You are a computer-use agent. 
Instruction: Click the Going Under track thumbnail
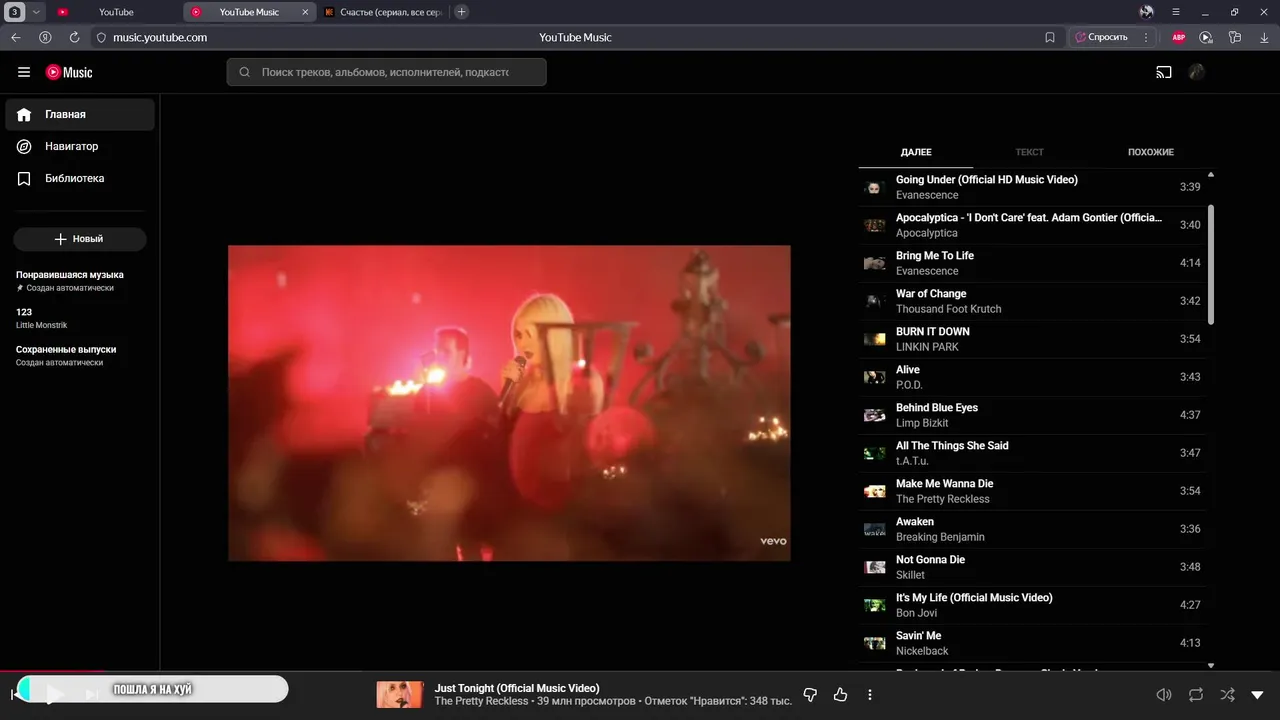(875, 187)
